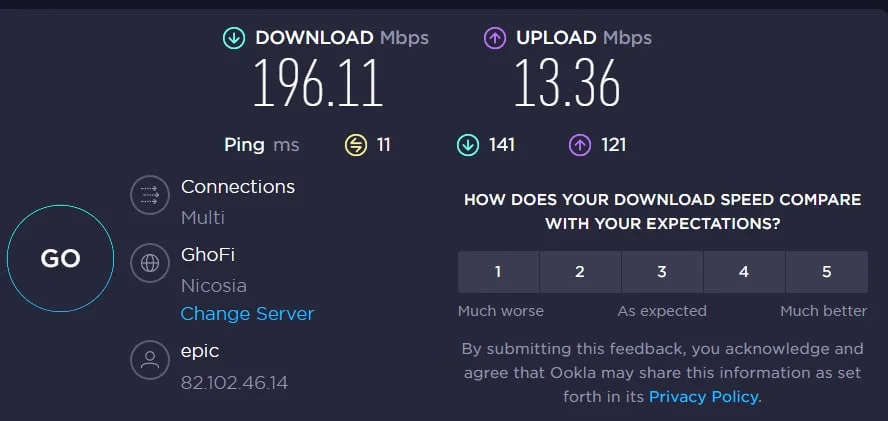This screenshot has height=421, width=888.
Task: Click the GhoFi server name
Action: click(x=208, y=255)
